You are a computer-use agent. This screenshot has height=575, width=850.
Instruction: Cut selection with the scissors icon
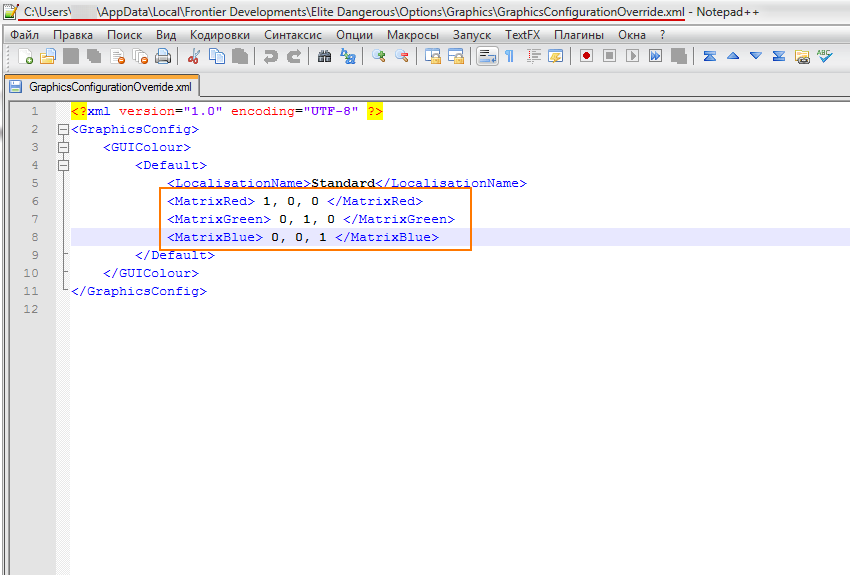tap(194, 56)
